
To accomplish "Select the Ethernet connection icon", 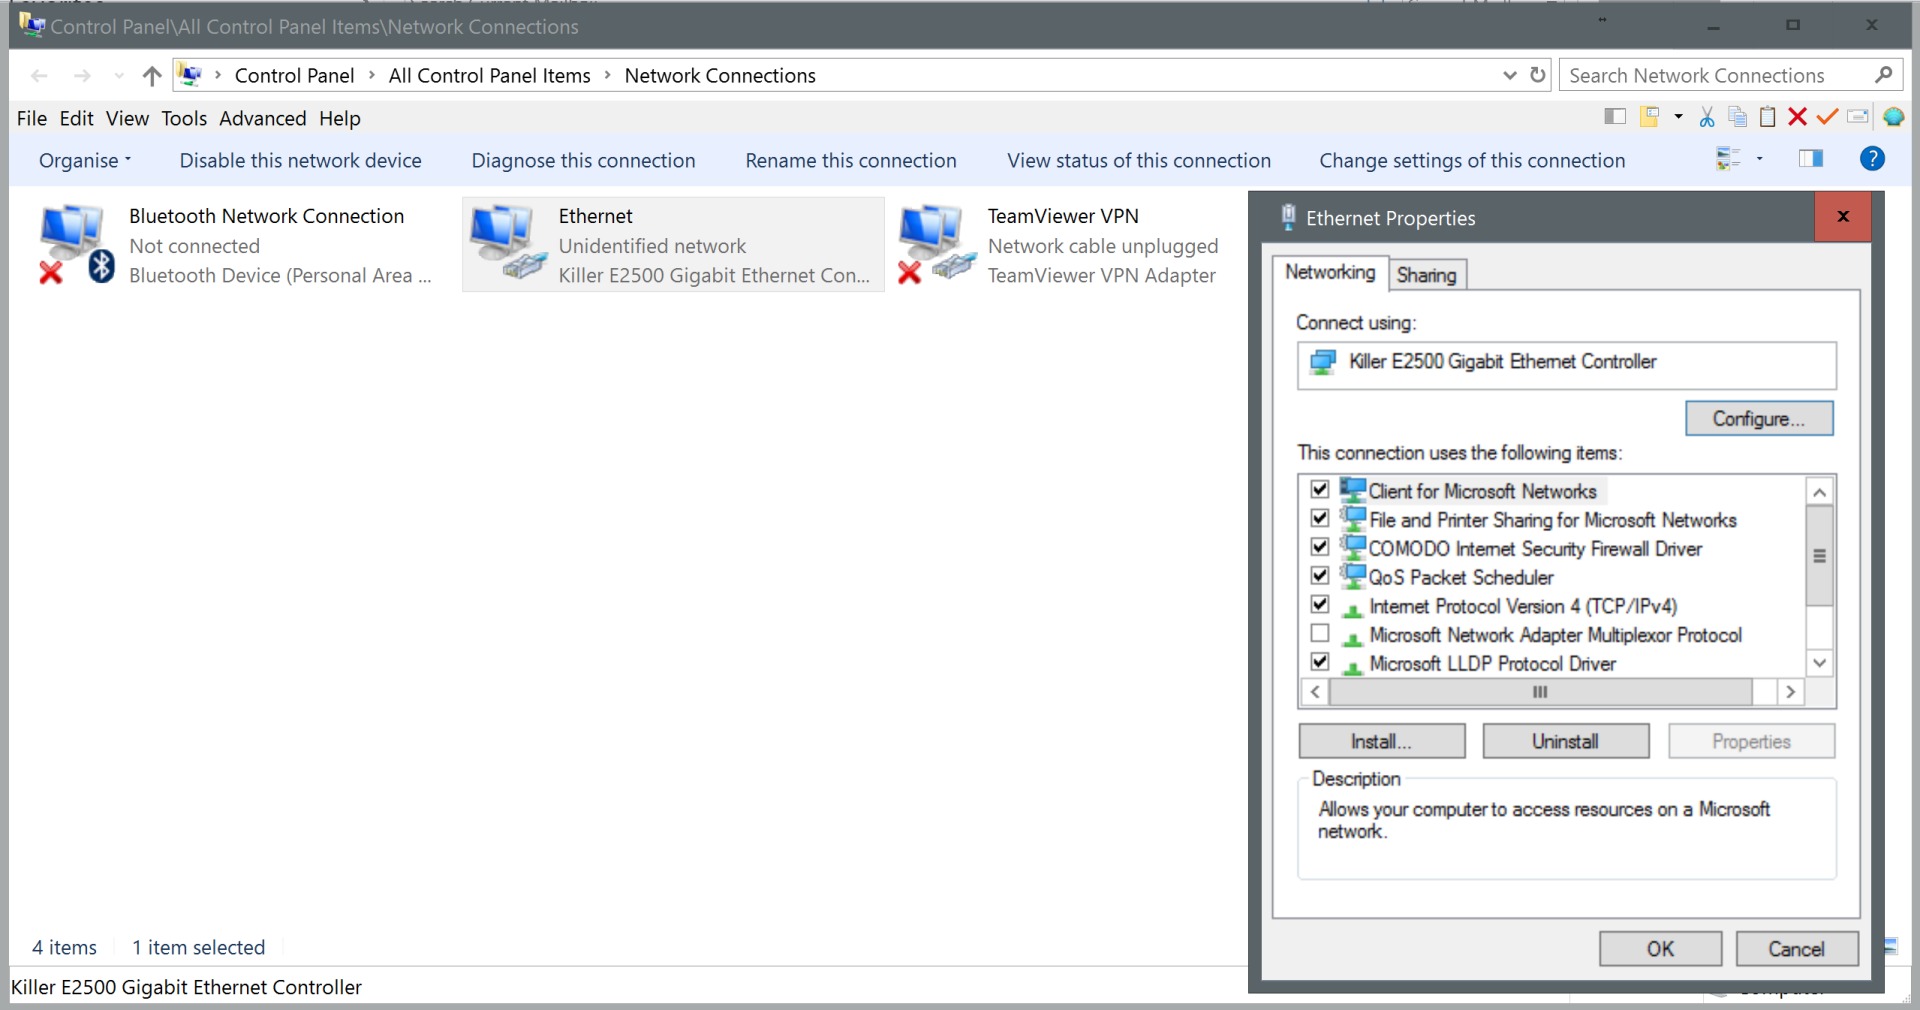I will click(509, 243).
